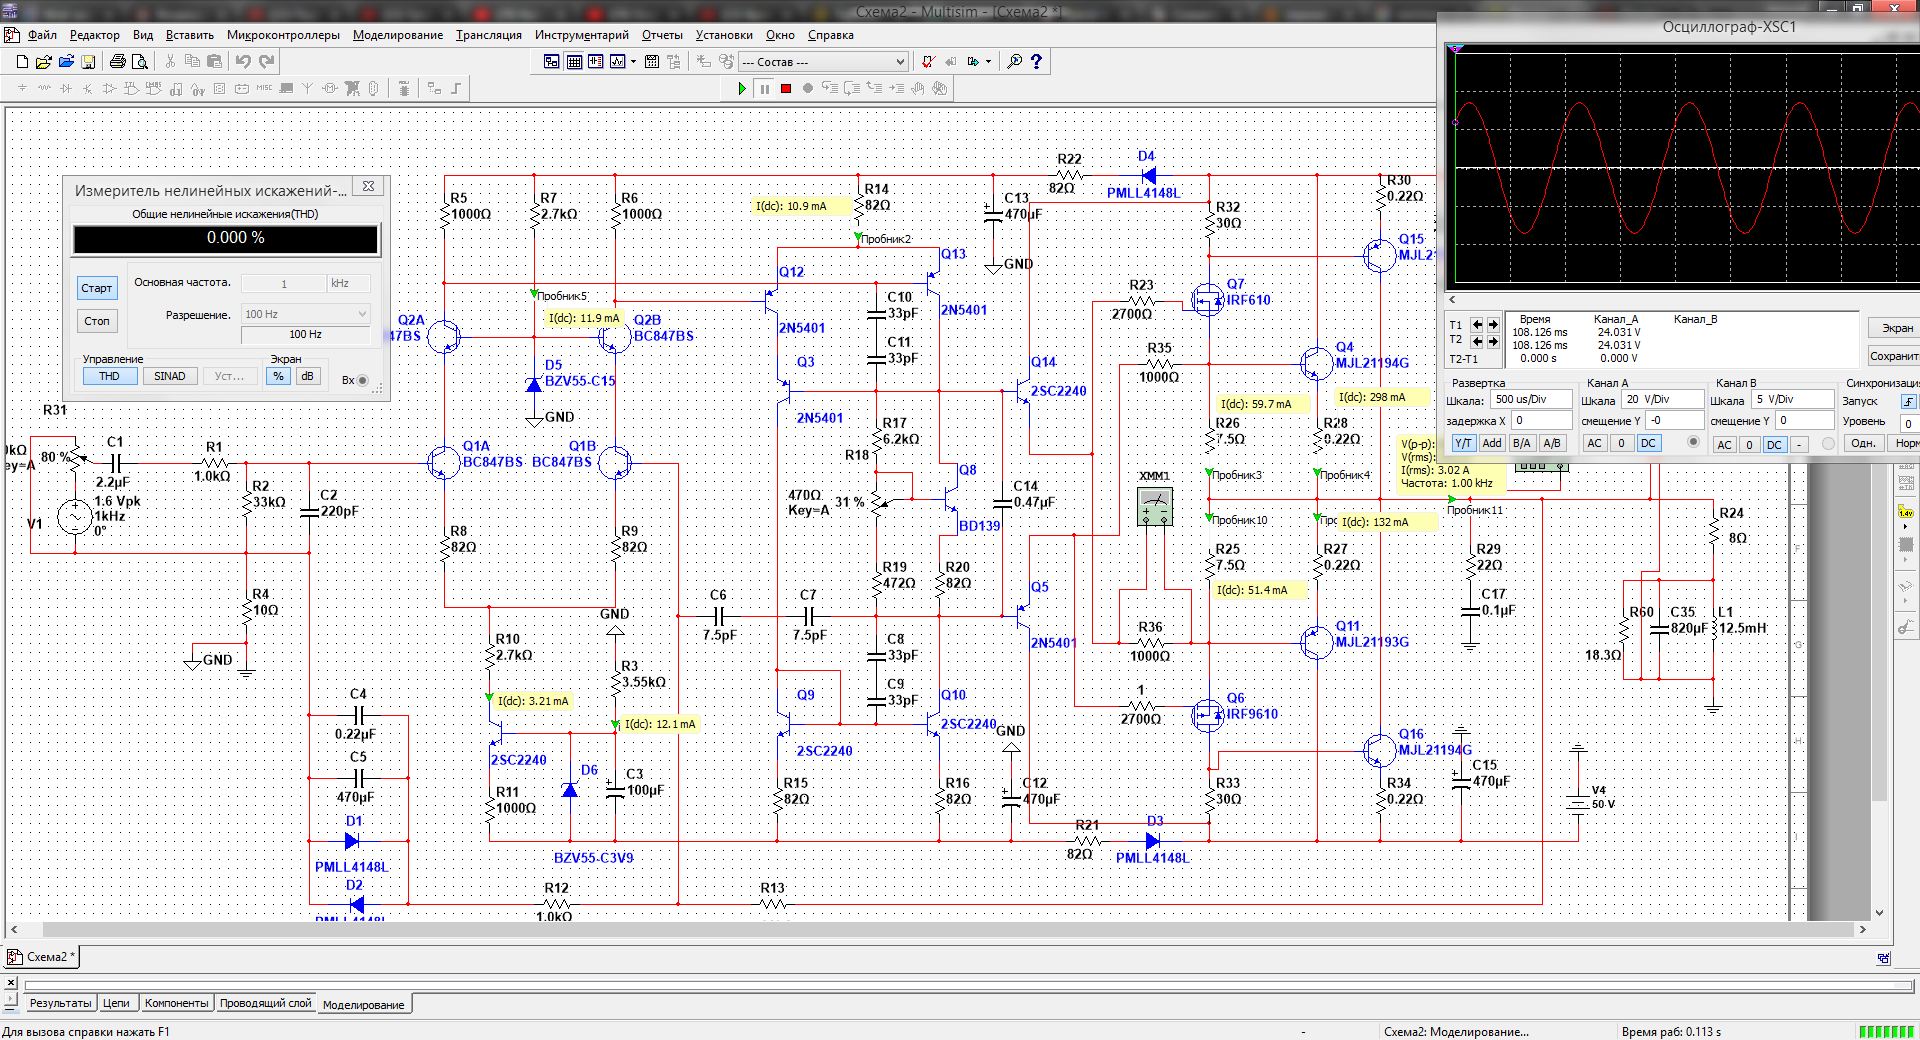Click the Spreadsheet view grid icon
The height and width of the screenshot is (1040, 1920).
pos(574,61)
